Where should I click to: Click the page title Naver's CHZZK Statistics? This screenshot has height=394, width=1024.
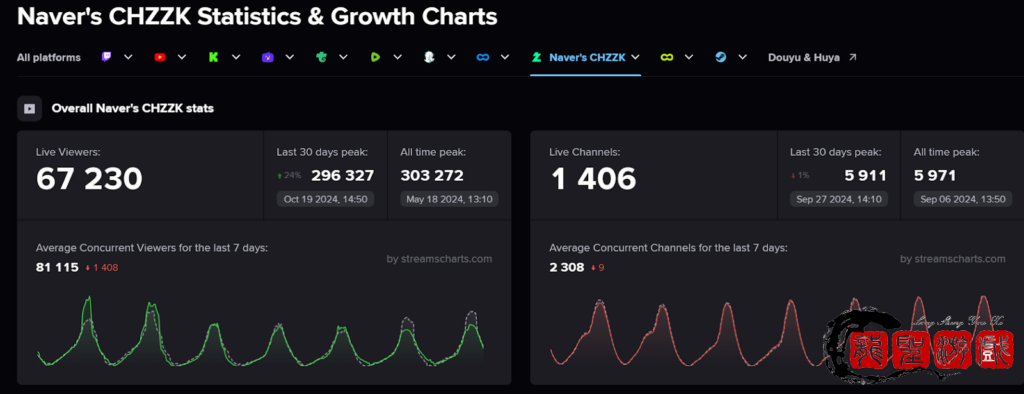257,16
